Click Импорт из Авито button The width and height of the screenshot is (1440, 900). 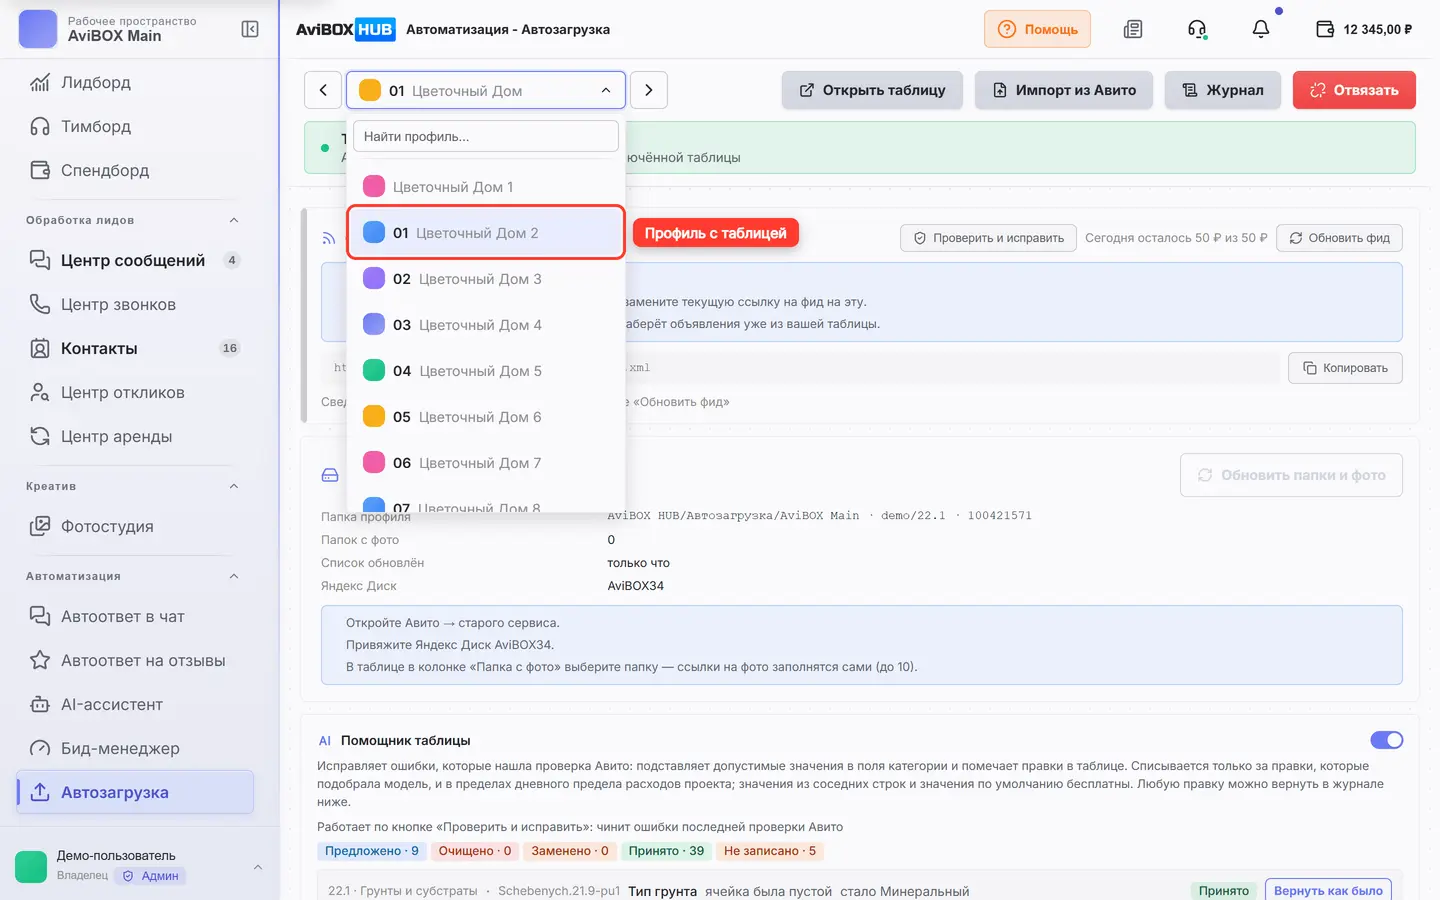click(x=1064, y=90)
